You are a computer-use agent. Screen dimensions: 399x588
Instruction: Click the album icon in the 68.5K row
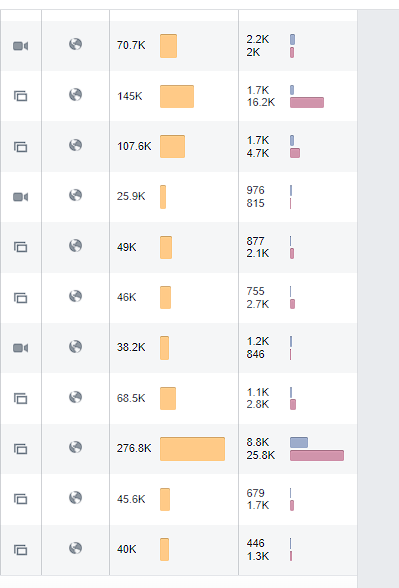[21, 398]
